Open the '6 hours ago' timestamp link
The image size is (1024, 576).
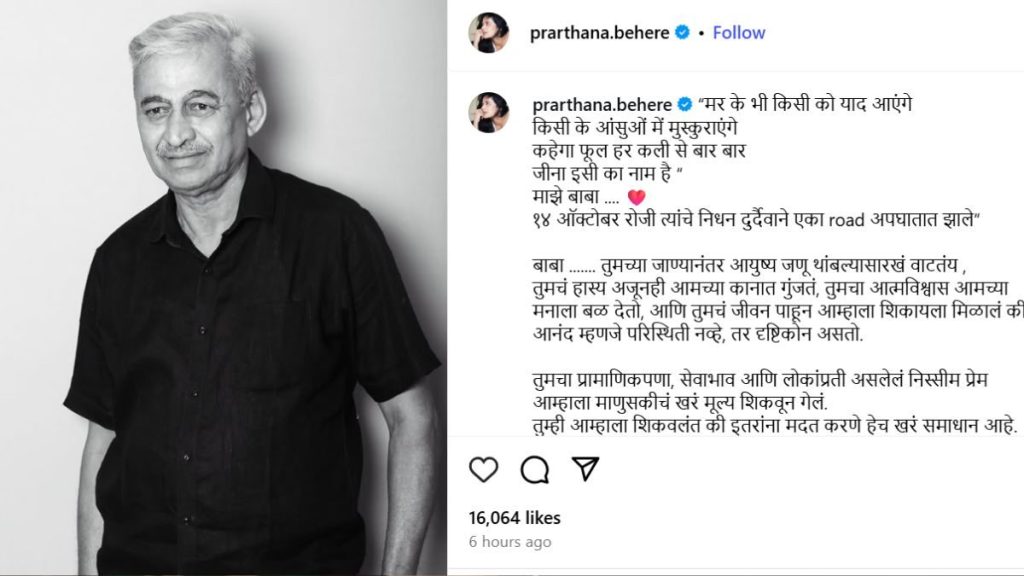click(510, 541)
